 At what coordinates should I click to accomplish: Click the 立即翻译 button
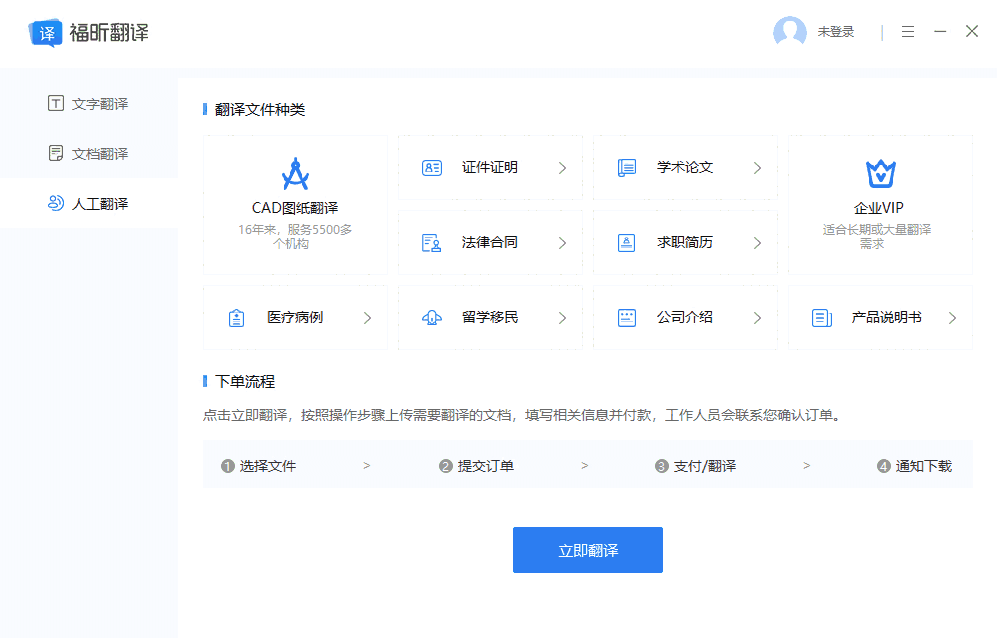click(x=587, y=549)
